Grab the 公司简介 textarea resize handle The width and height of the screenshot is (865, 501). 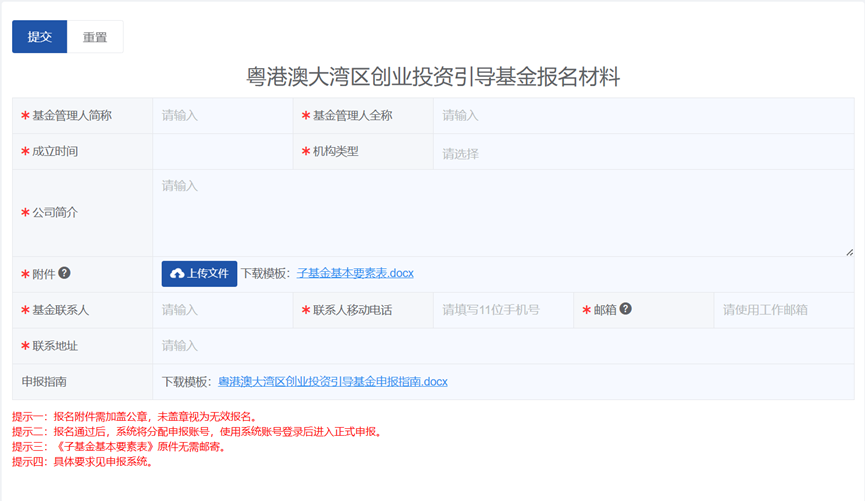[849, 251]
